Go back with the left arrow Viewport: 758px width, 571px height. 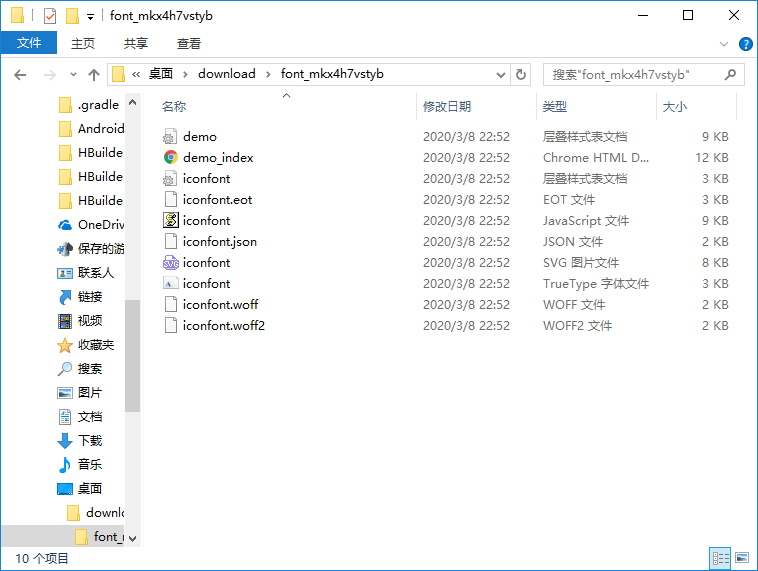tap(20, 75)
